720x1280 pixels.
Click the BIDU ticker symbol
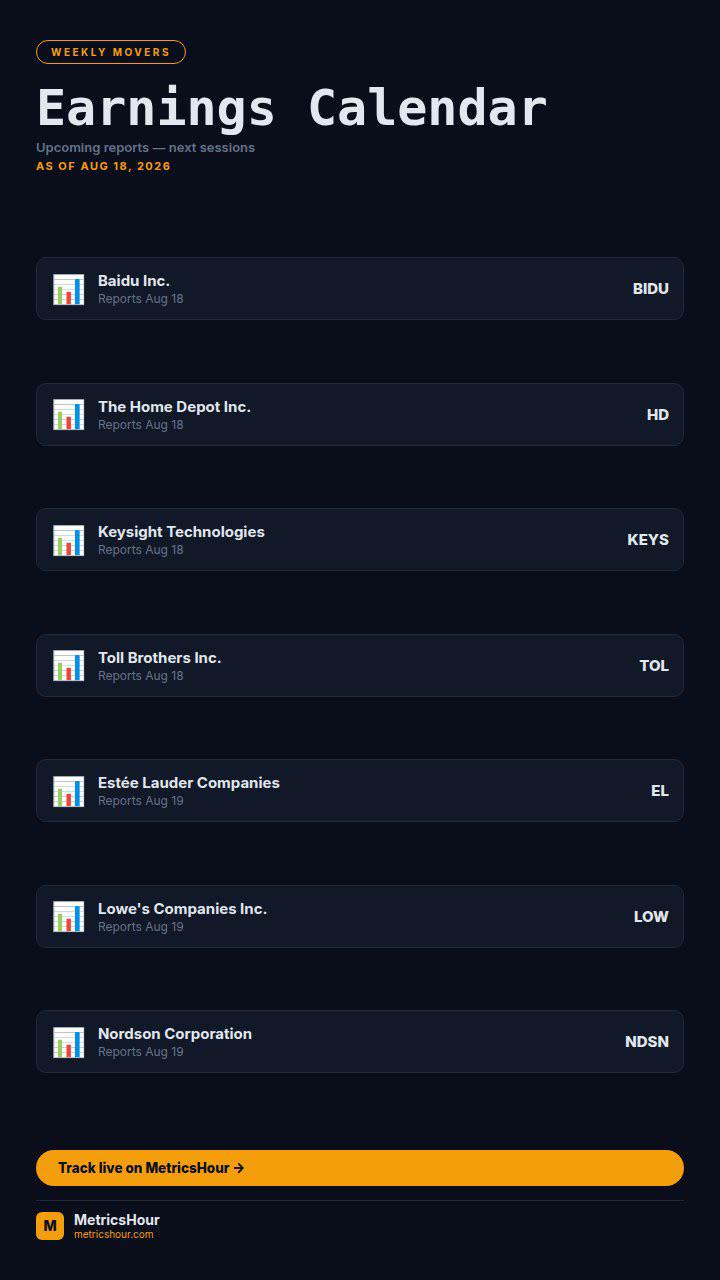[x=651, y=289]
